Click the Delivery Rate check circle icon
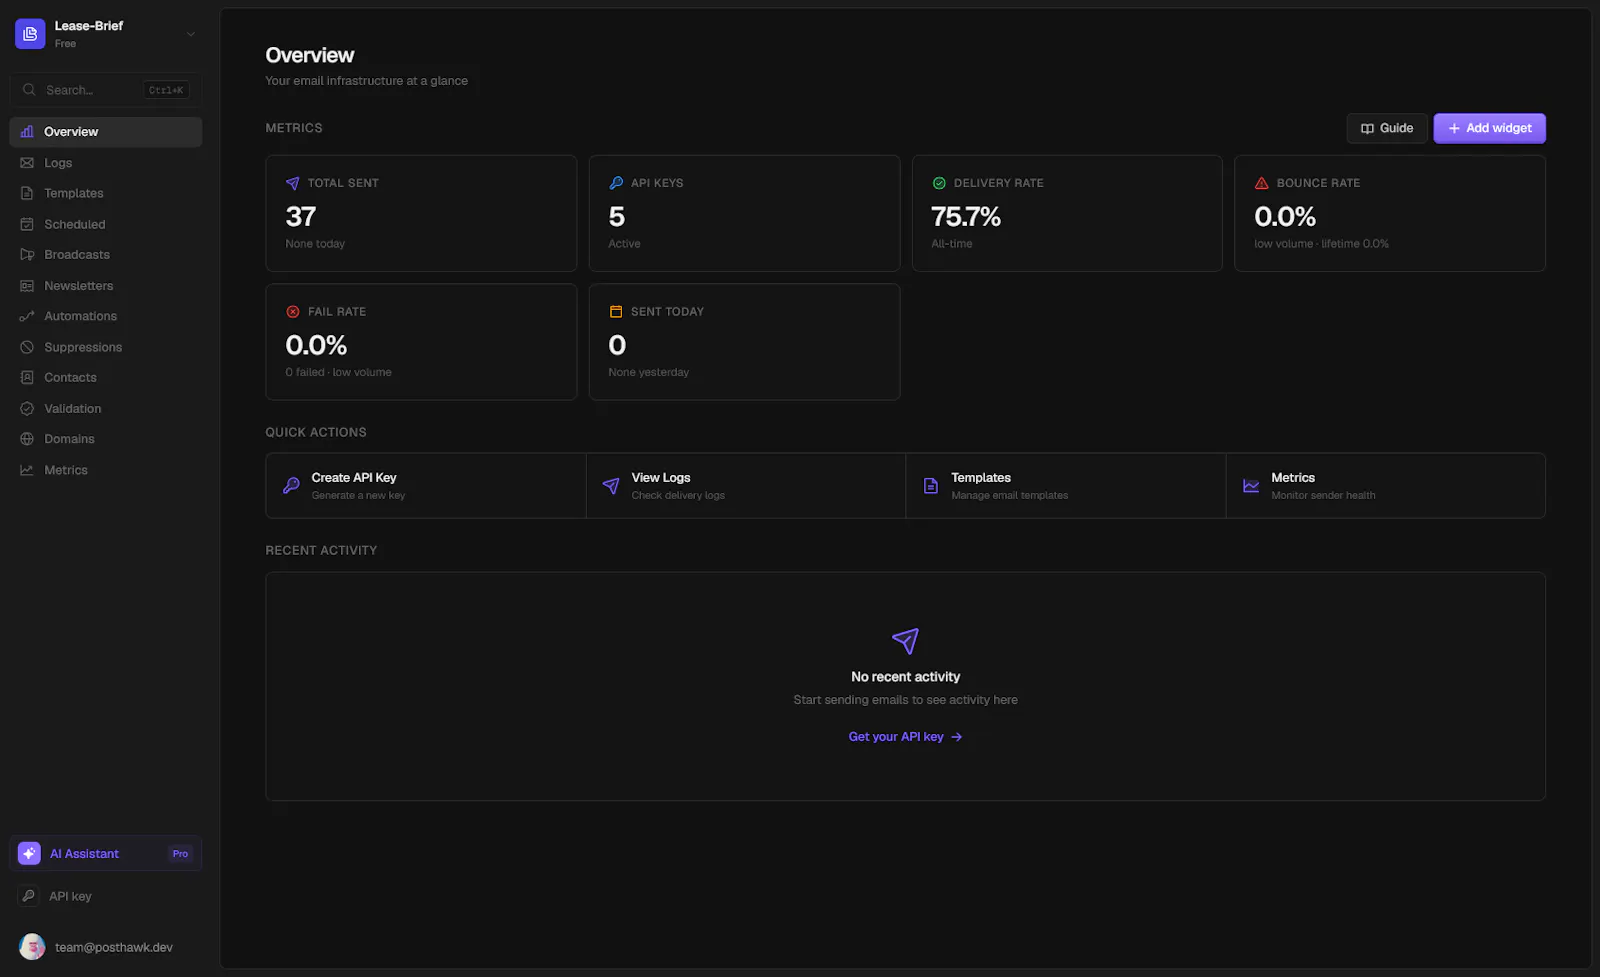Screen dimensions: 1600x977 (x=939, y=183)
